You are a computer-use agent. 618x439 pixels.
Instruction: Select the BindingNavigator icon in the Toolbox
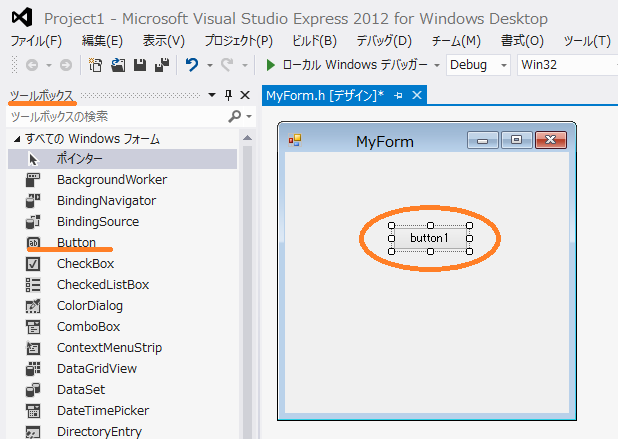pyautogui.click(x=33, y=201)
